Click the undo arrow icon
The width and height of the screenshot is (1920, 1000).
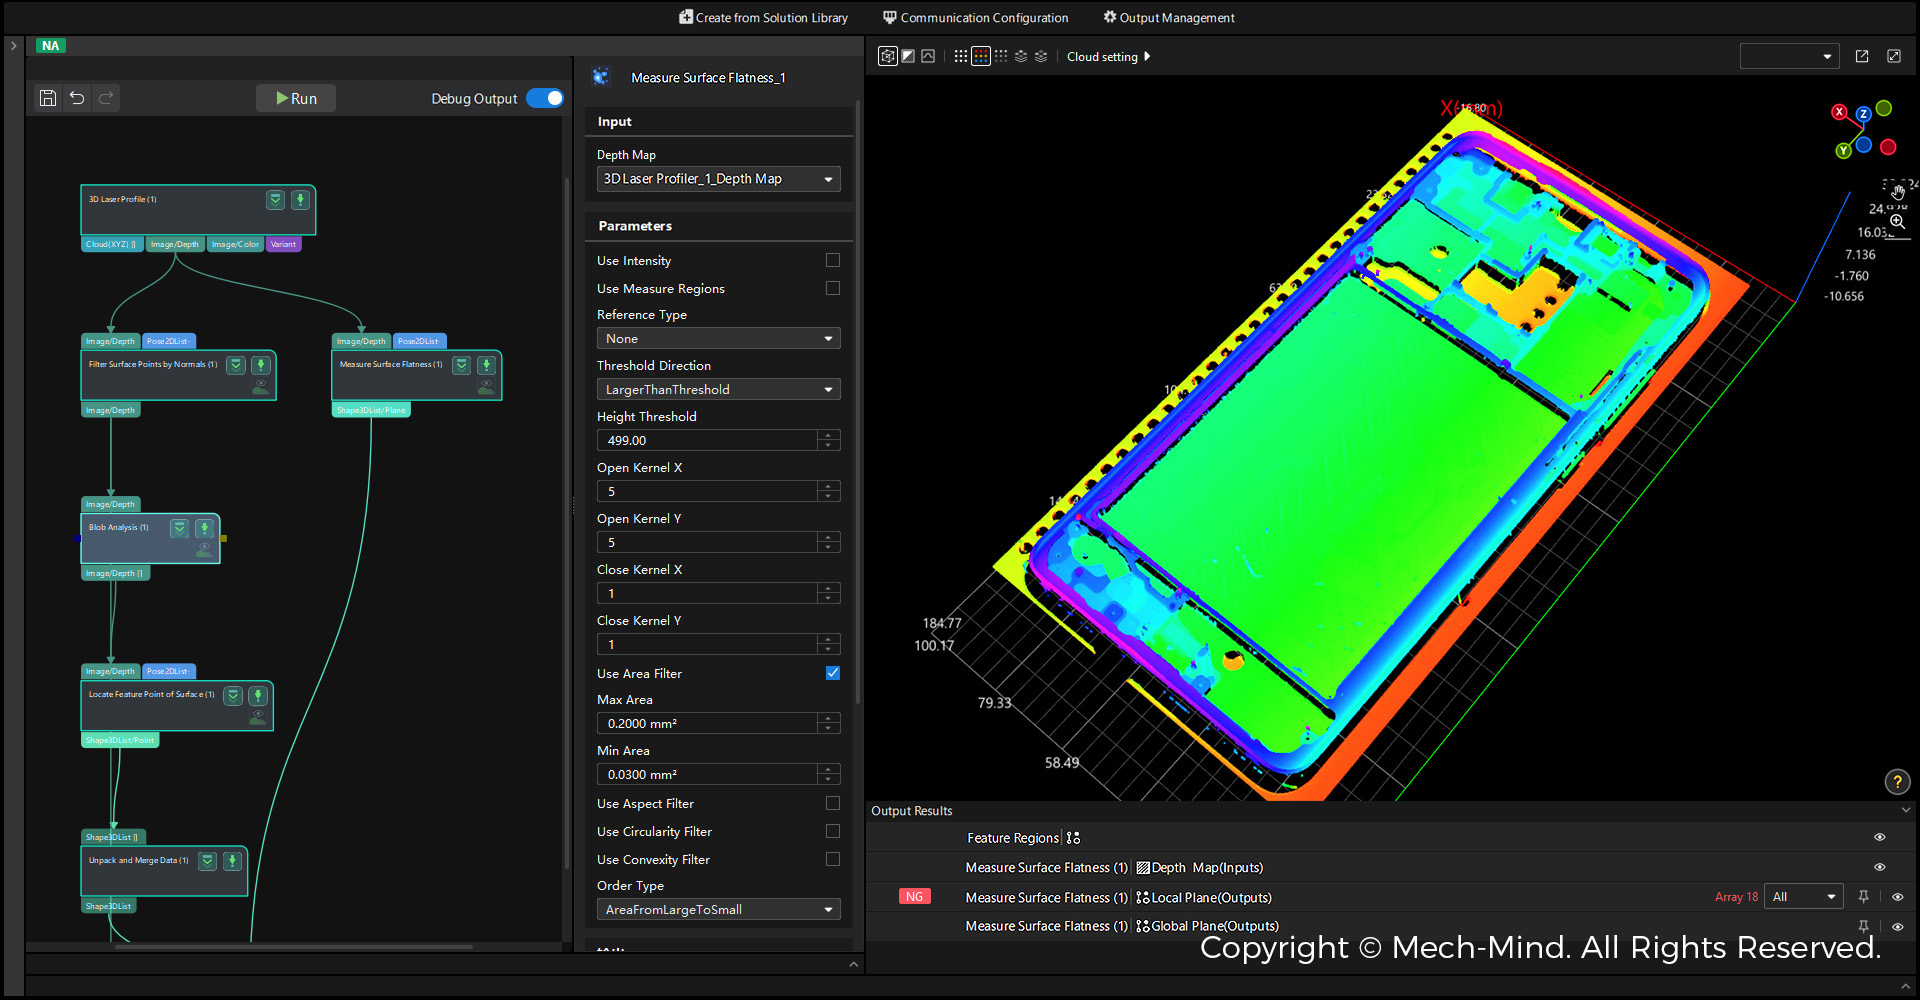(77, 98)
